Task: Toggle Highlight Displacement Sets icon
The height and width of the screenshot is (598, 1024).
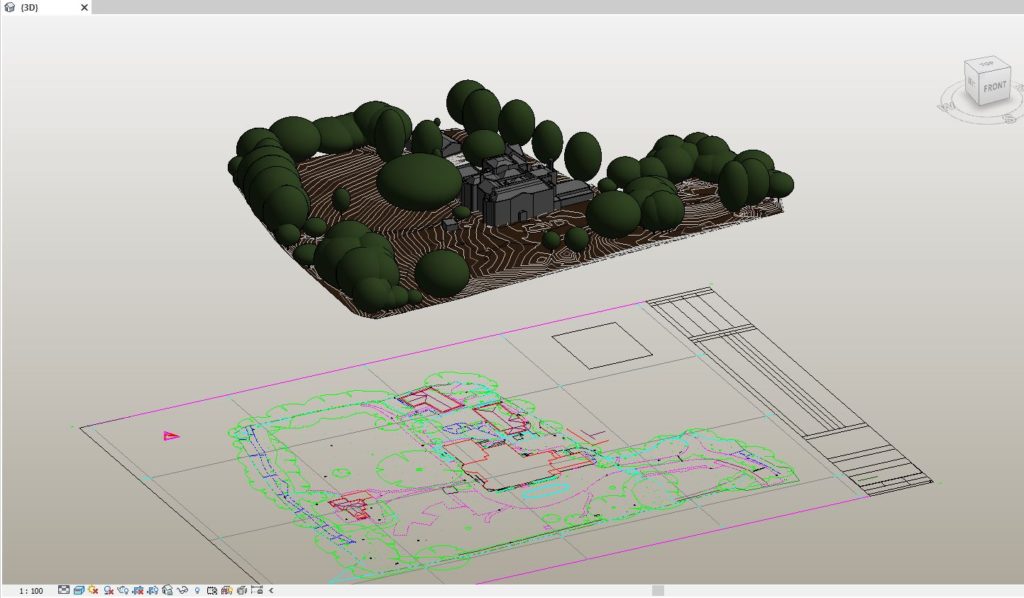Action: click(x=242, y=590)
